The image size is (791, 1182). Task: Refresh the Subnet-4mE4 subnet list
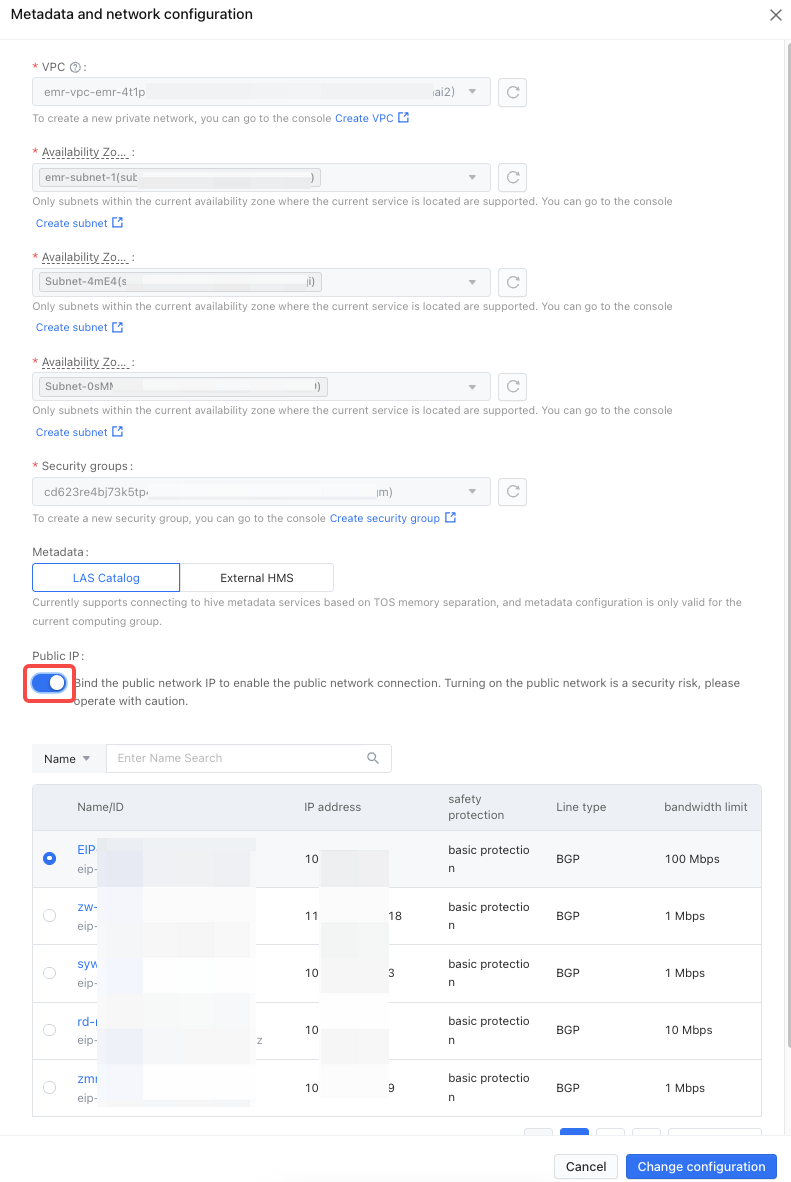click(513, 282)
